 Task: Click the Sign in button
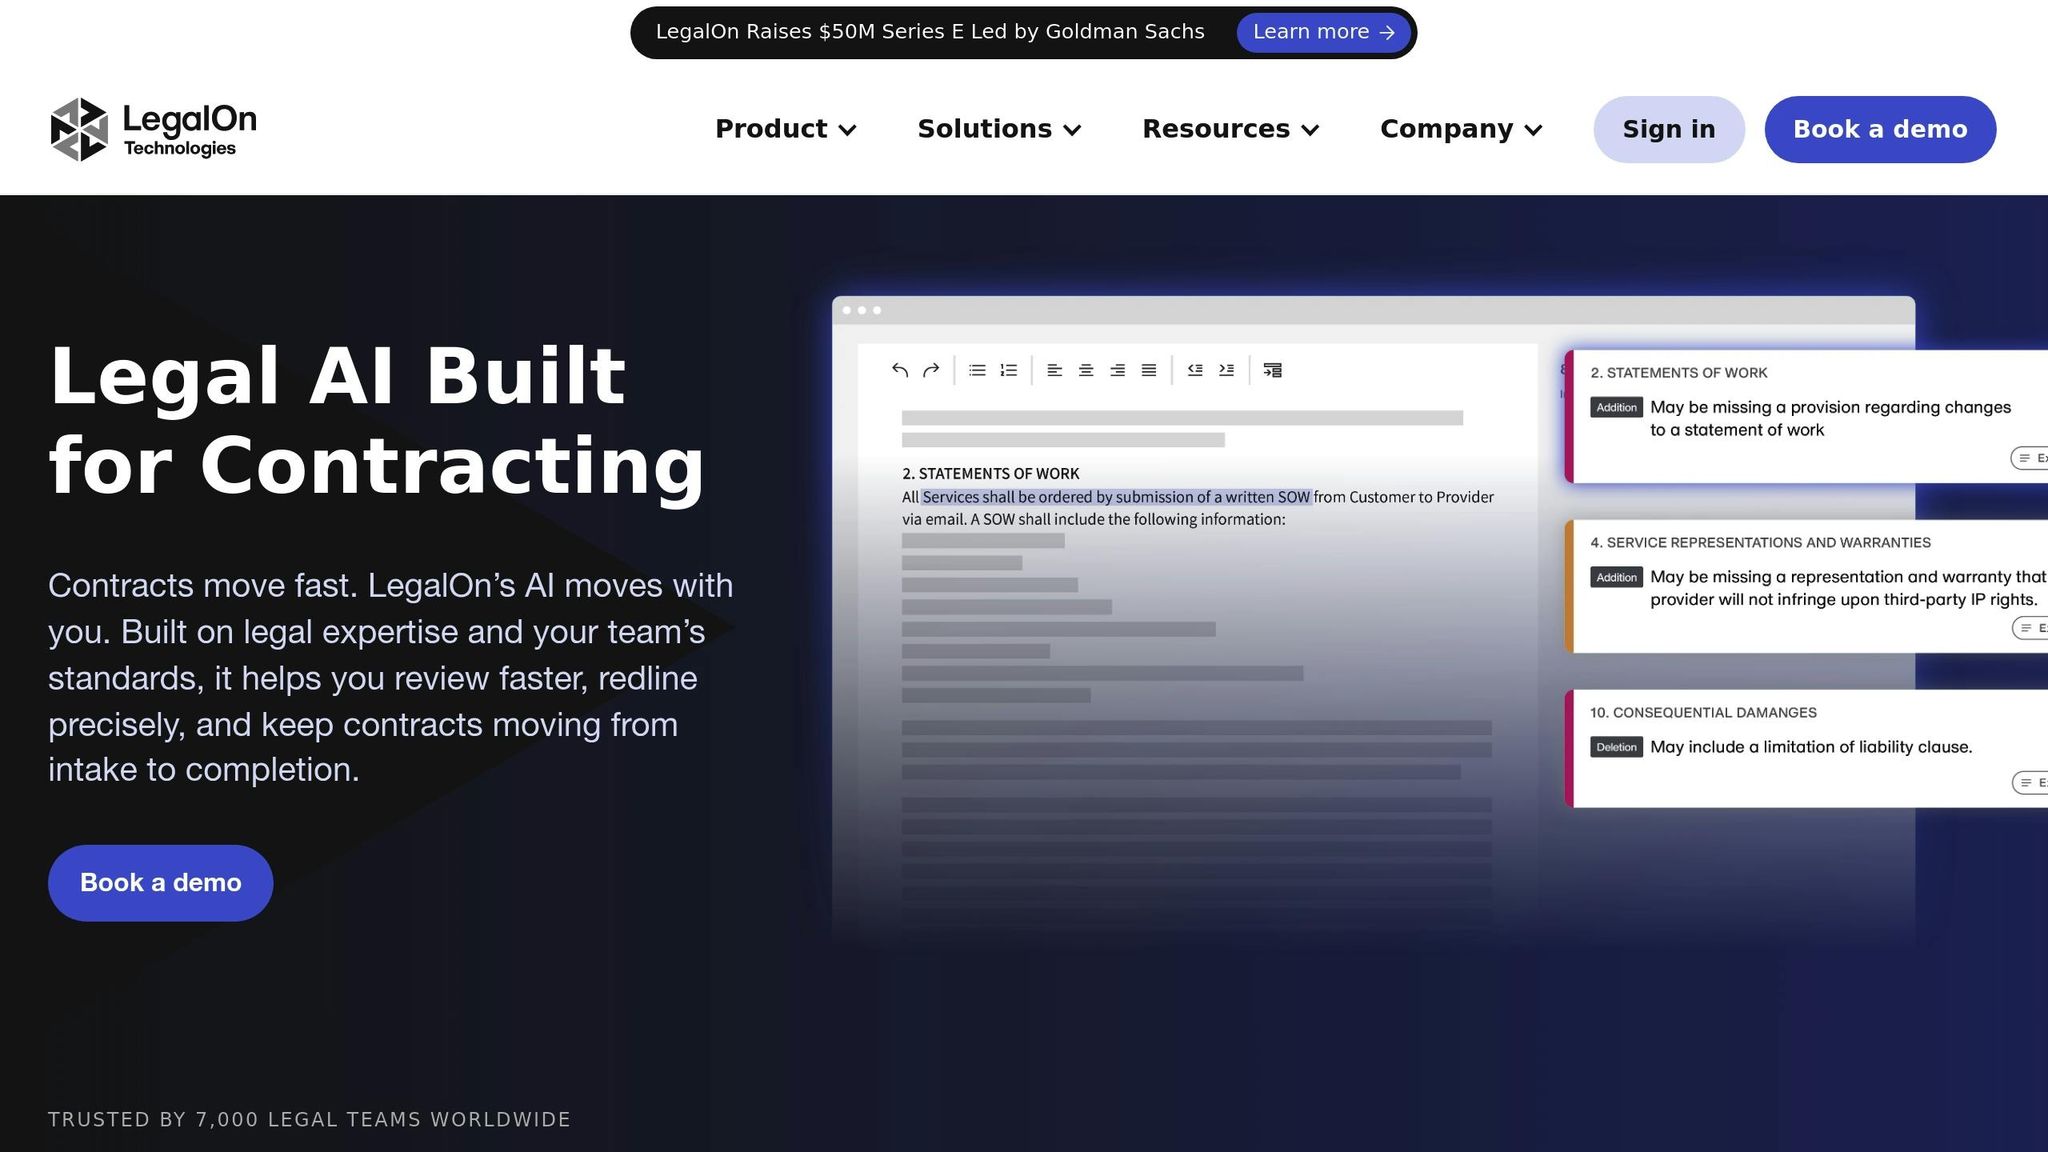click(x=1669, y=129)
